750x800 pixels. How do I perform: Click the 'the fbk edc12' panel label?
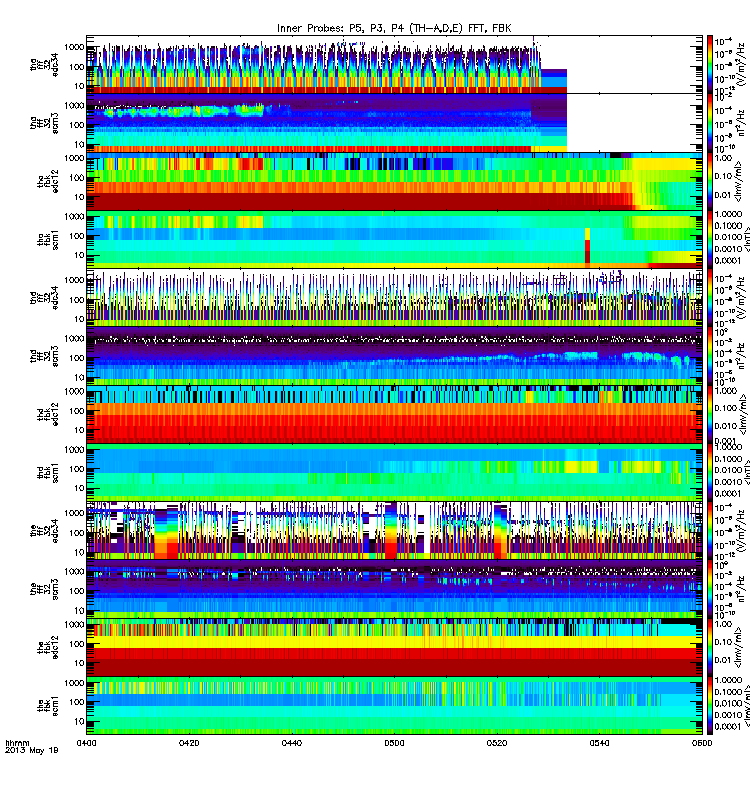pyautogui.click(x=48, y=647)
